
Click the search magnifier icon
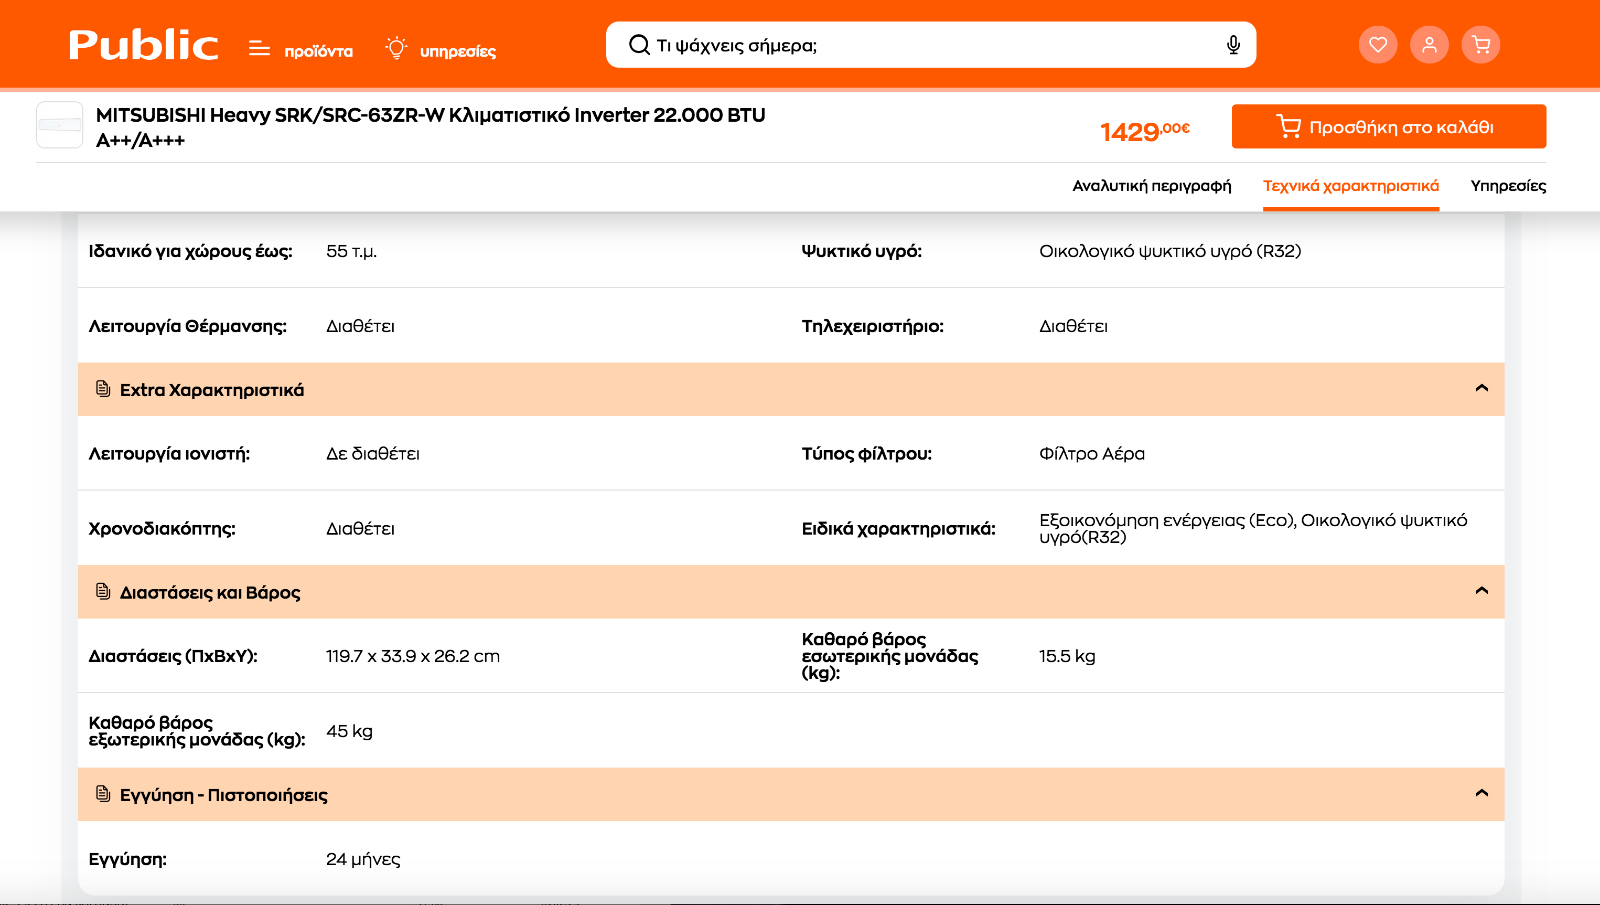click(639, 45)
